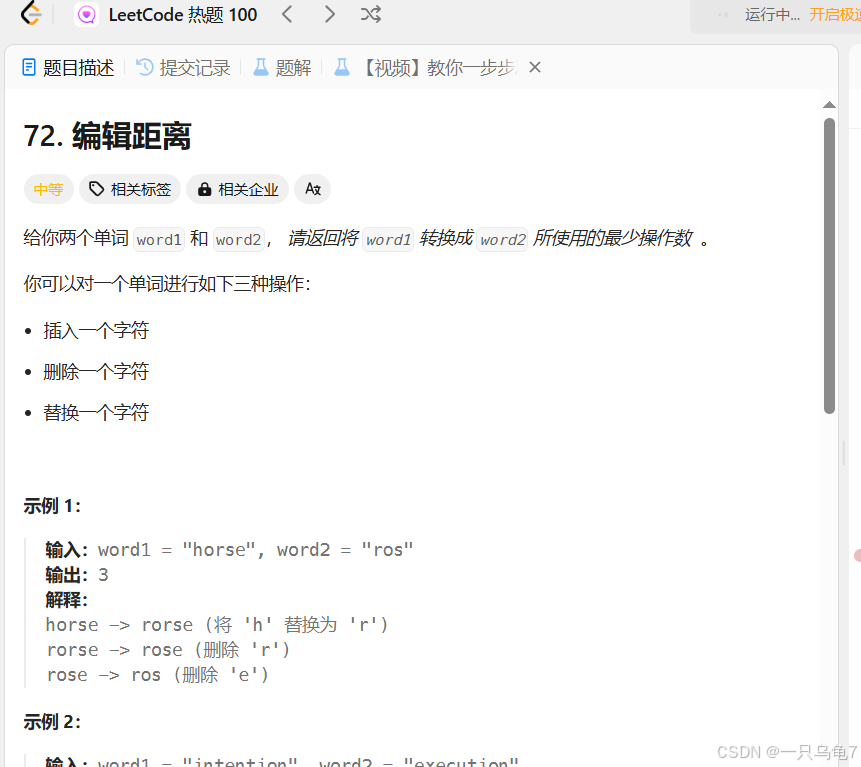Go to previous problem with left arrow
The height and width of the screenshot is (767, 861).
pyautogui.click(x=287, y=14)
